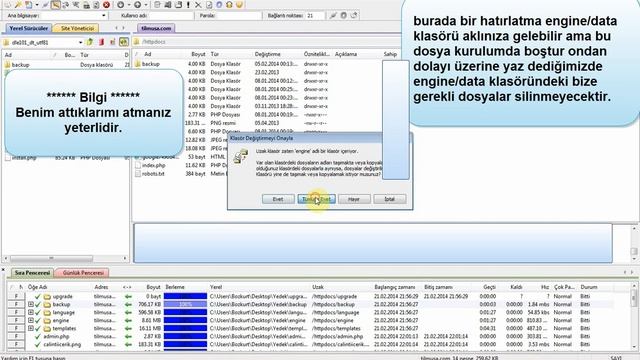Viewport: 640px width, 360px height.
Task: Click the highlighted green icon beside local path
Action: (124, 42)
